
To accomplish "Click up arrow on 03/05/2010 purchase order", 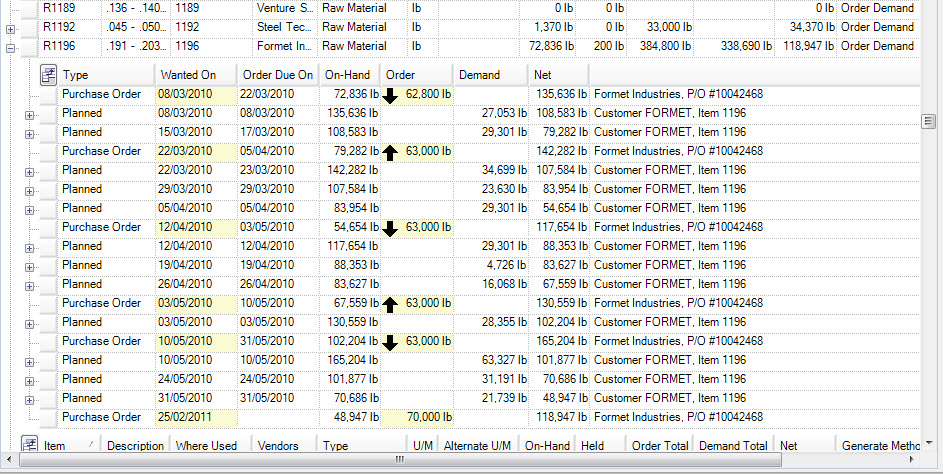I will [391, 304].
